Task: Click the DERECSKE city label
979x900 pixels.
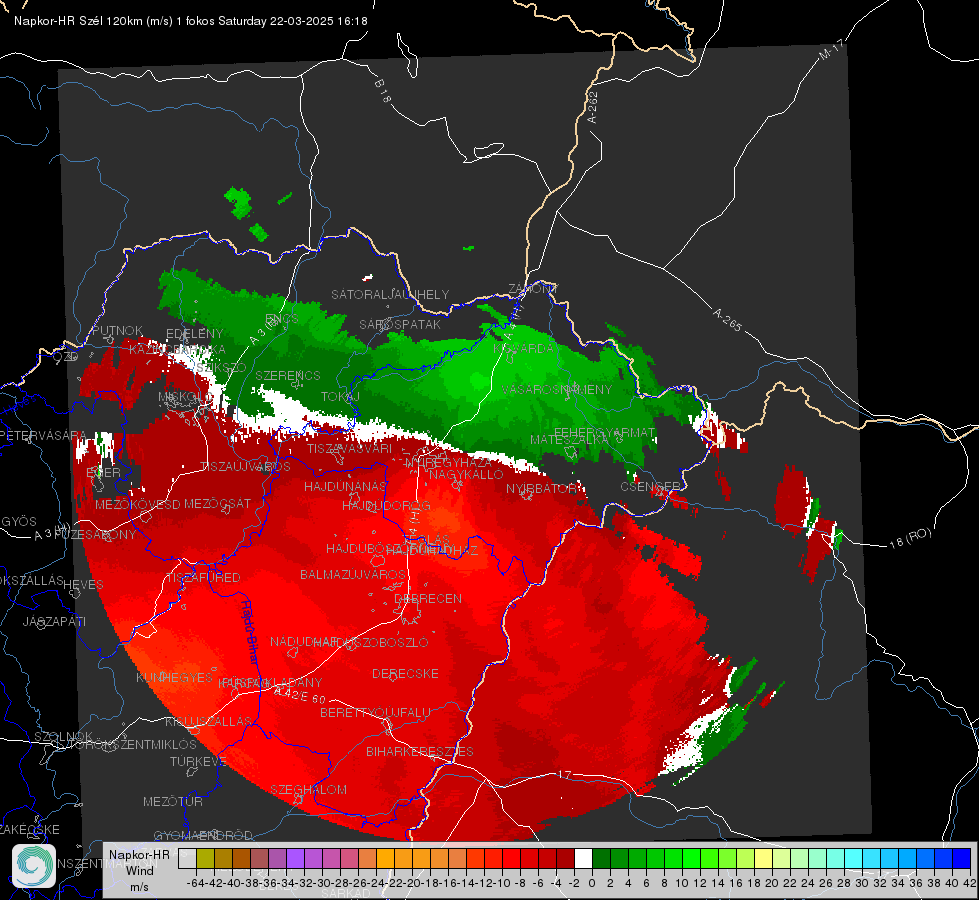Action: 405,674
